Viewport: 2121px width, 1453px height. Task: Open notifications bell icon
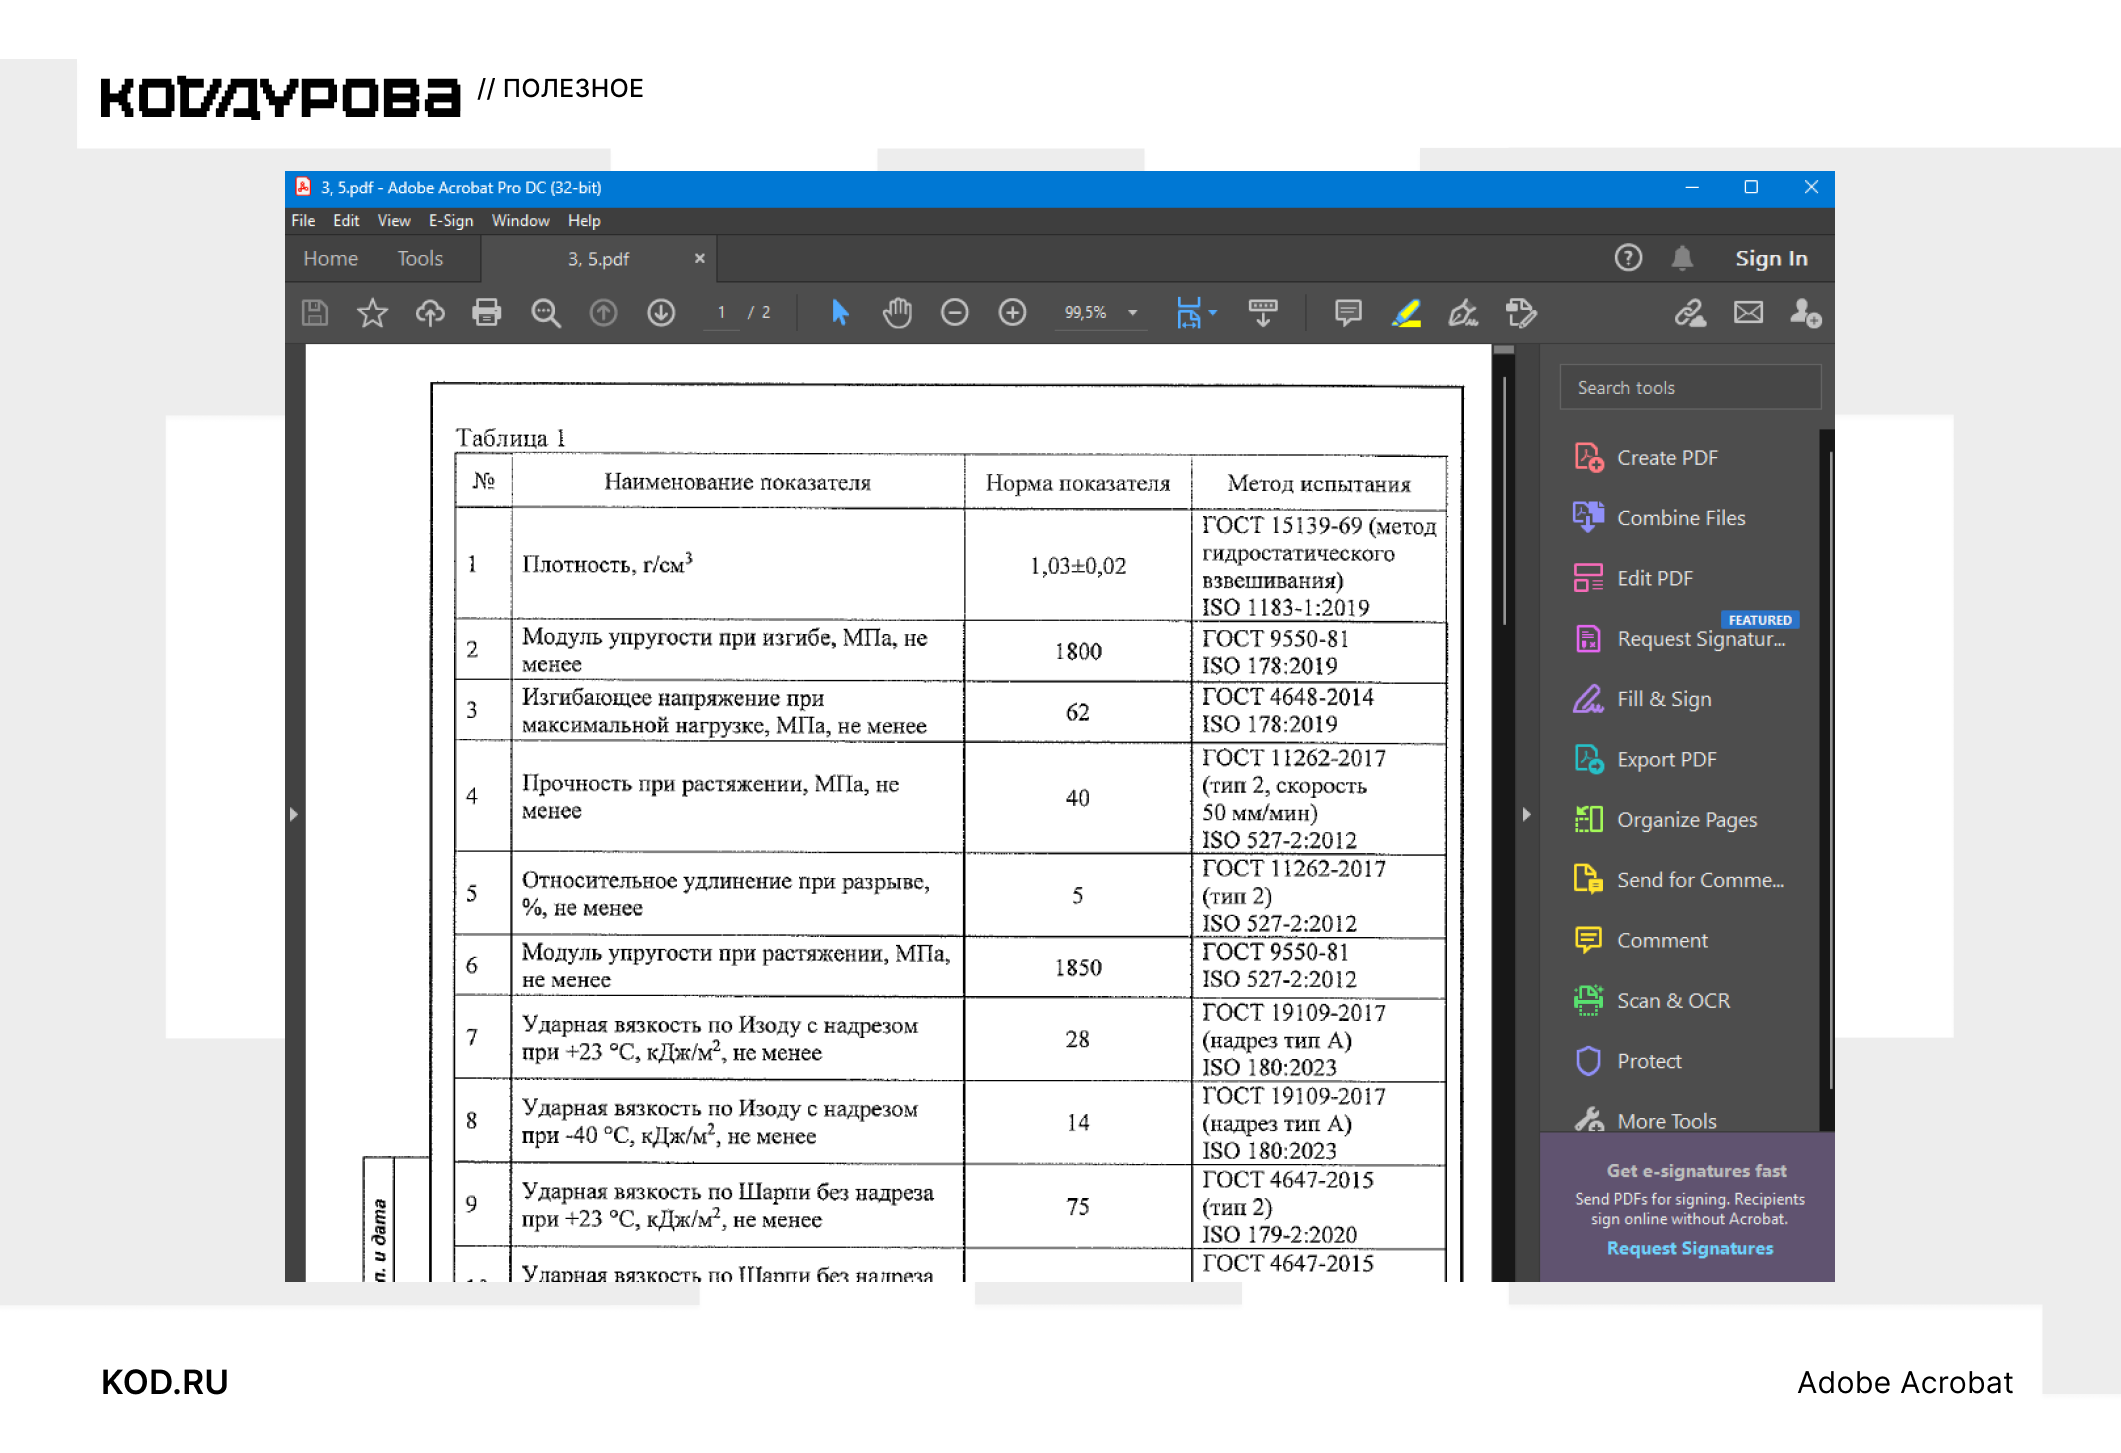point(1682,258)
